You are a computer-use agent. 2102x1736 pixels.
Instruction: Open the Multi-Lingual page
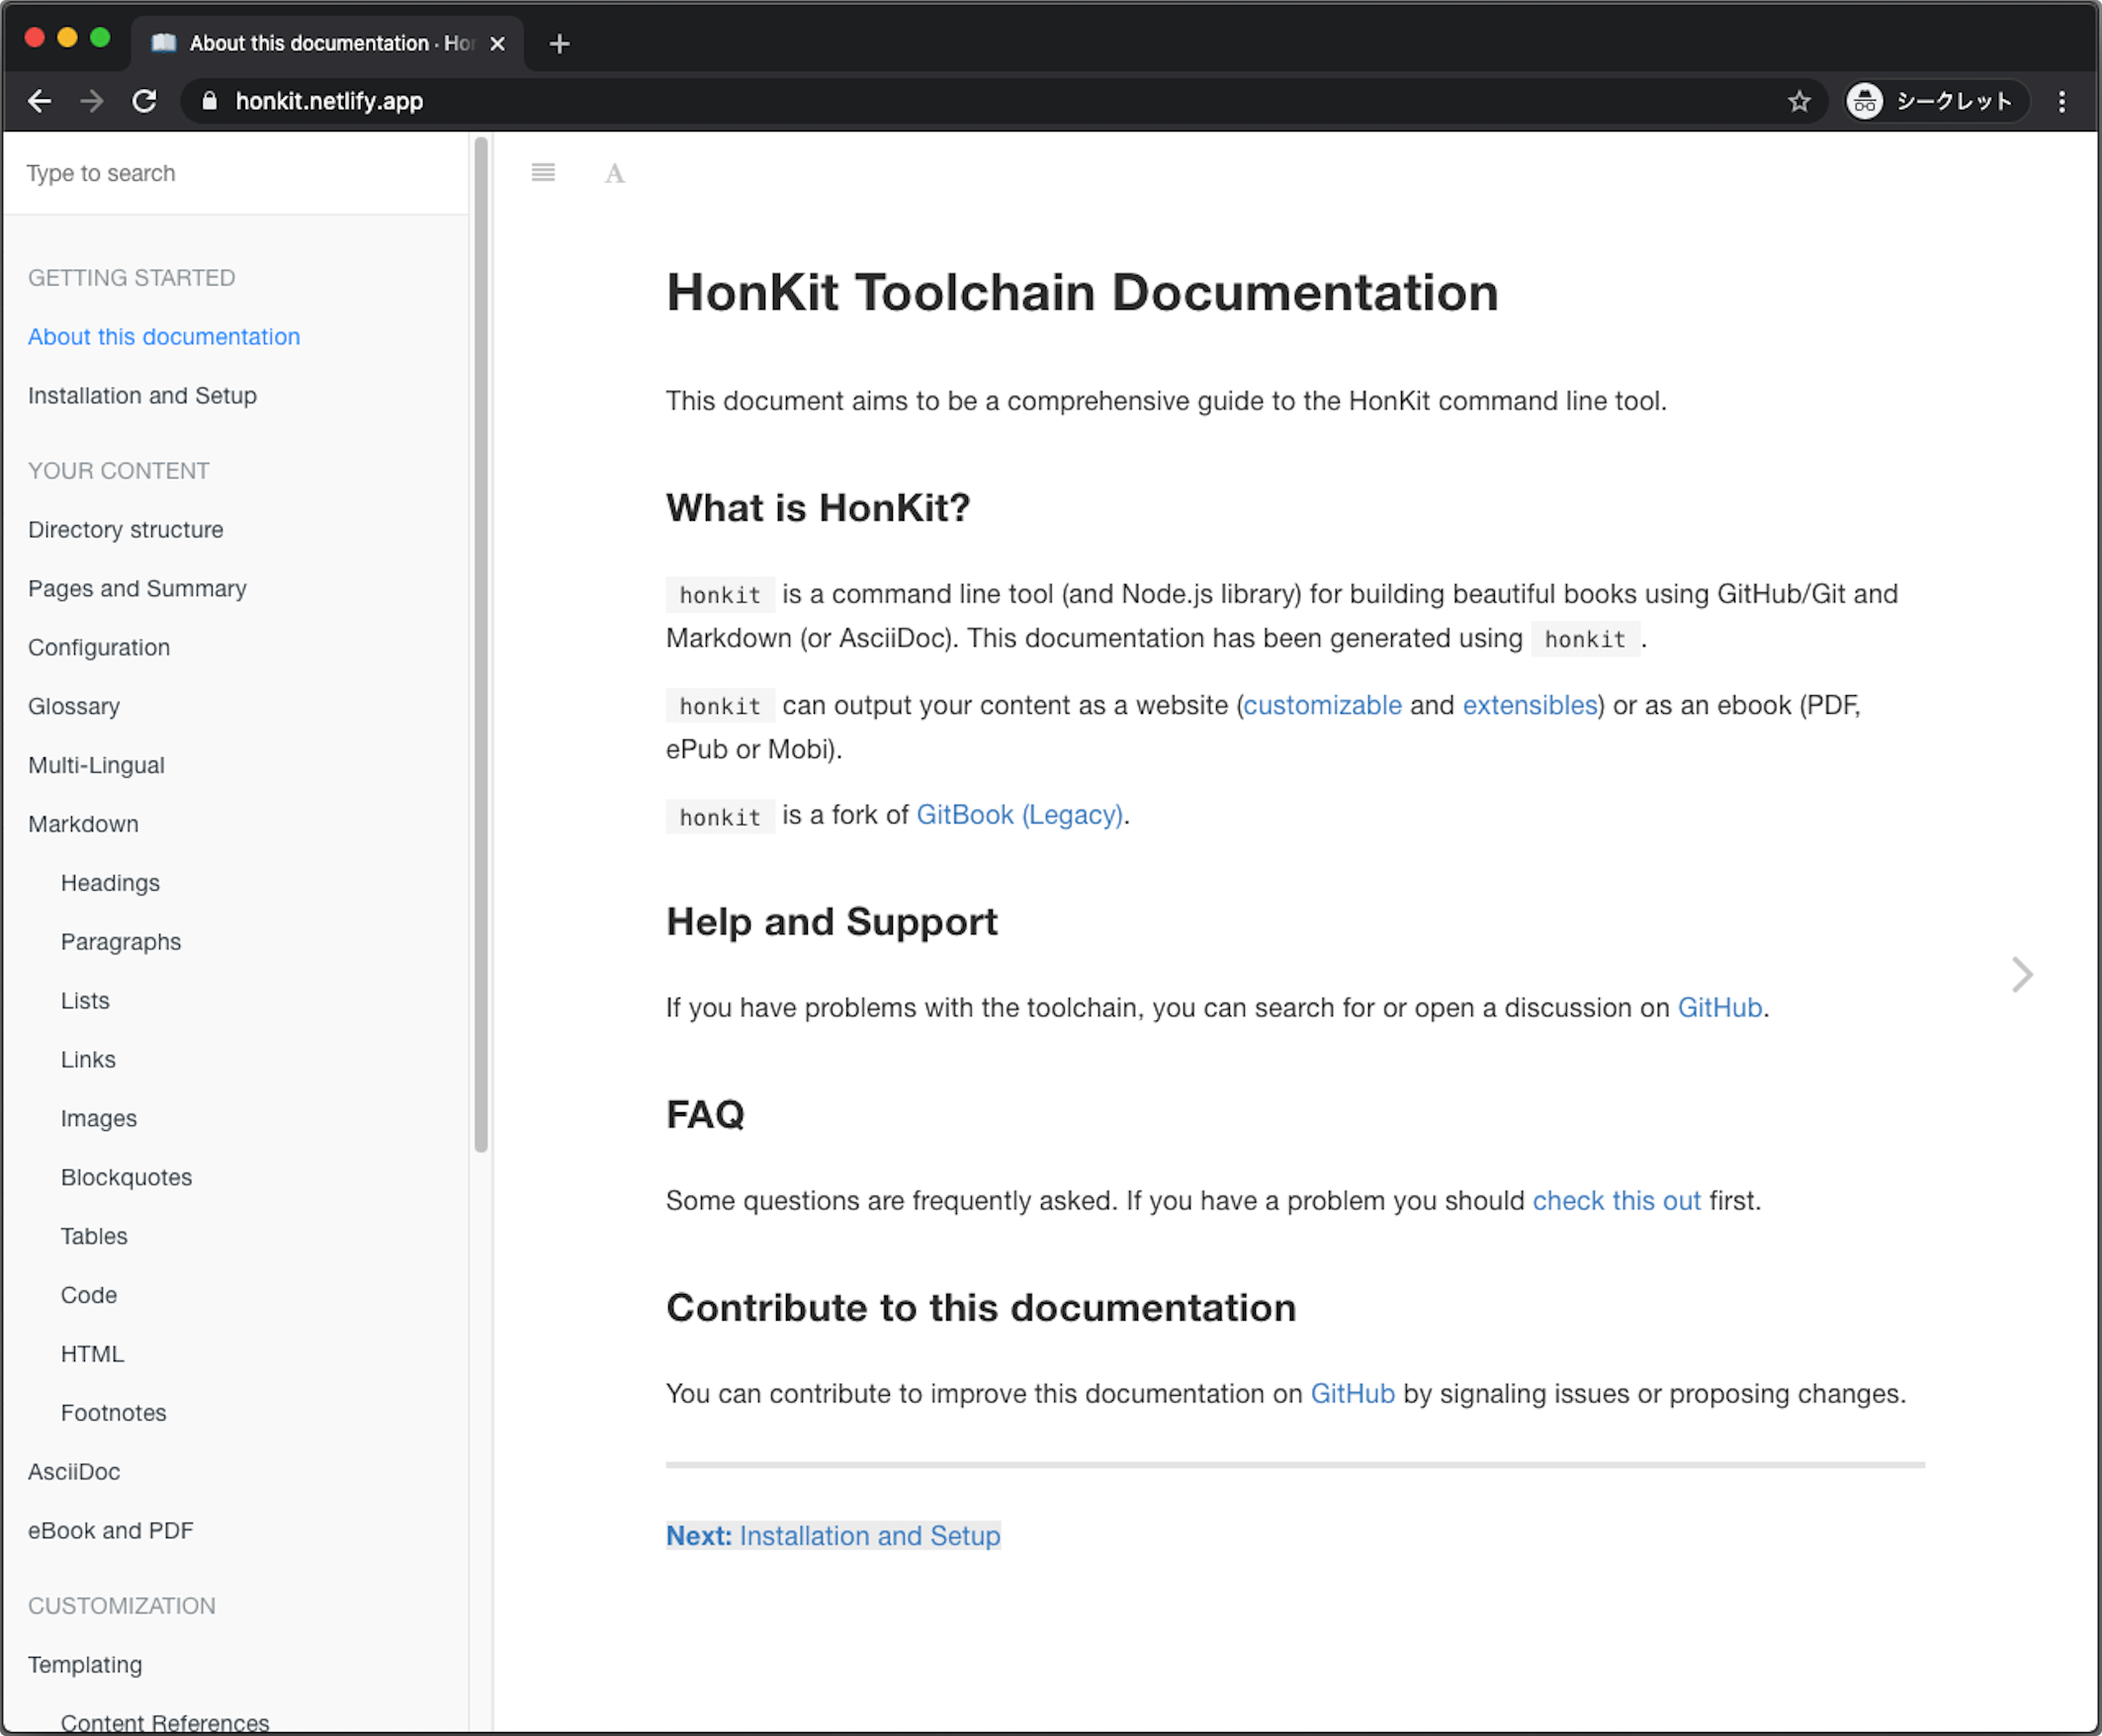pyautogui.click(x=96, y=766)
